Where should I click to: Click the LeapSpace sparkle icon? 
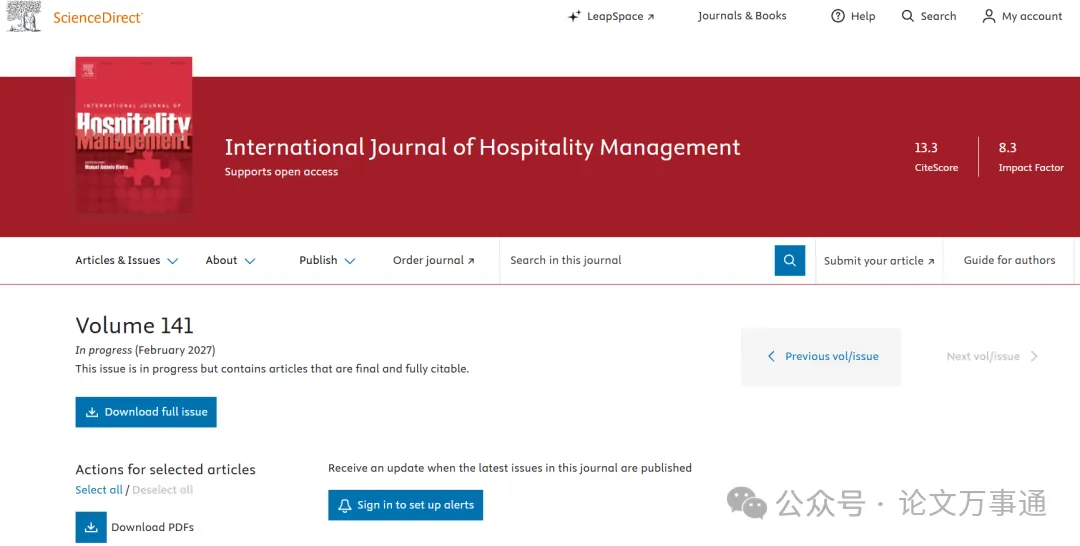click(574, 17)
